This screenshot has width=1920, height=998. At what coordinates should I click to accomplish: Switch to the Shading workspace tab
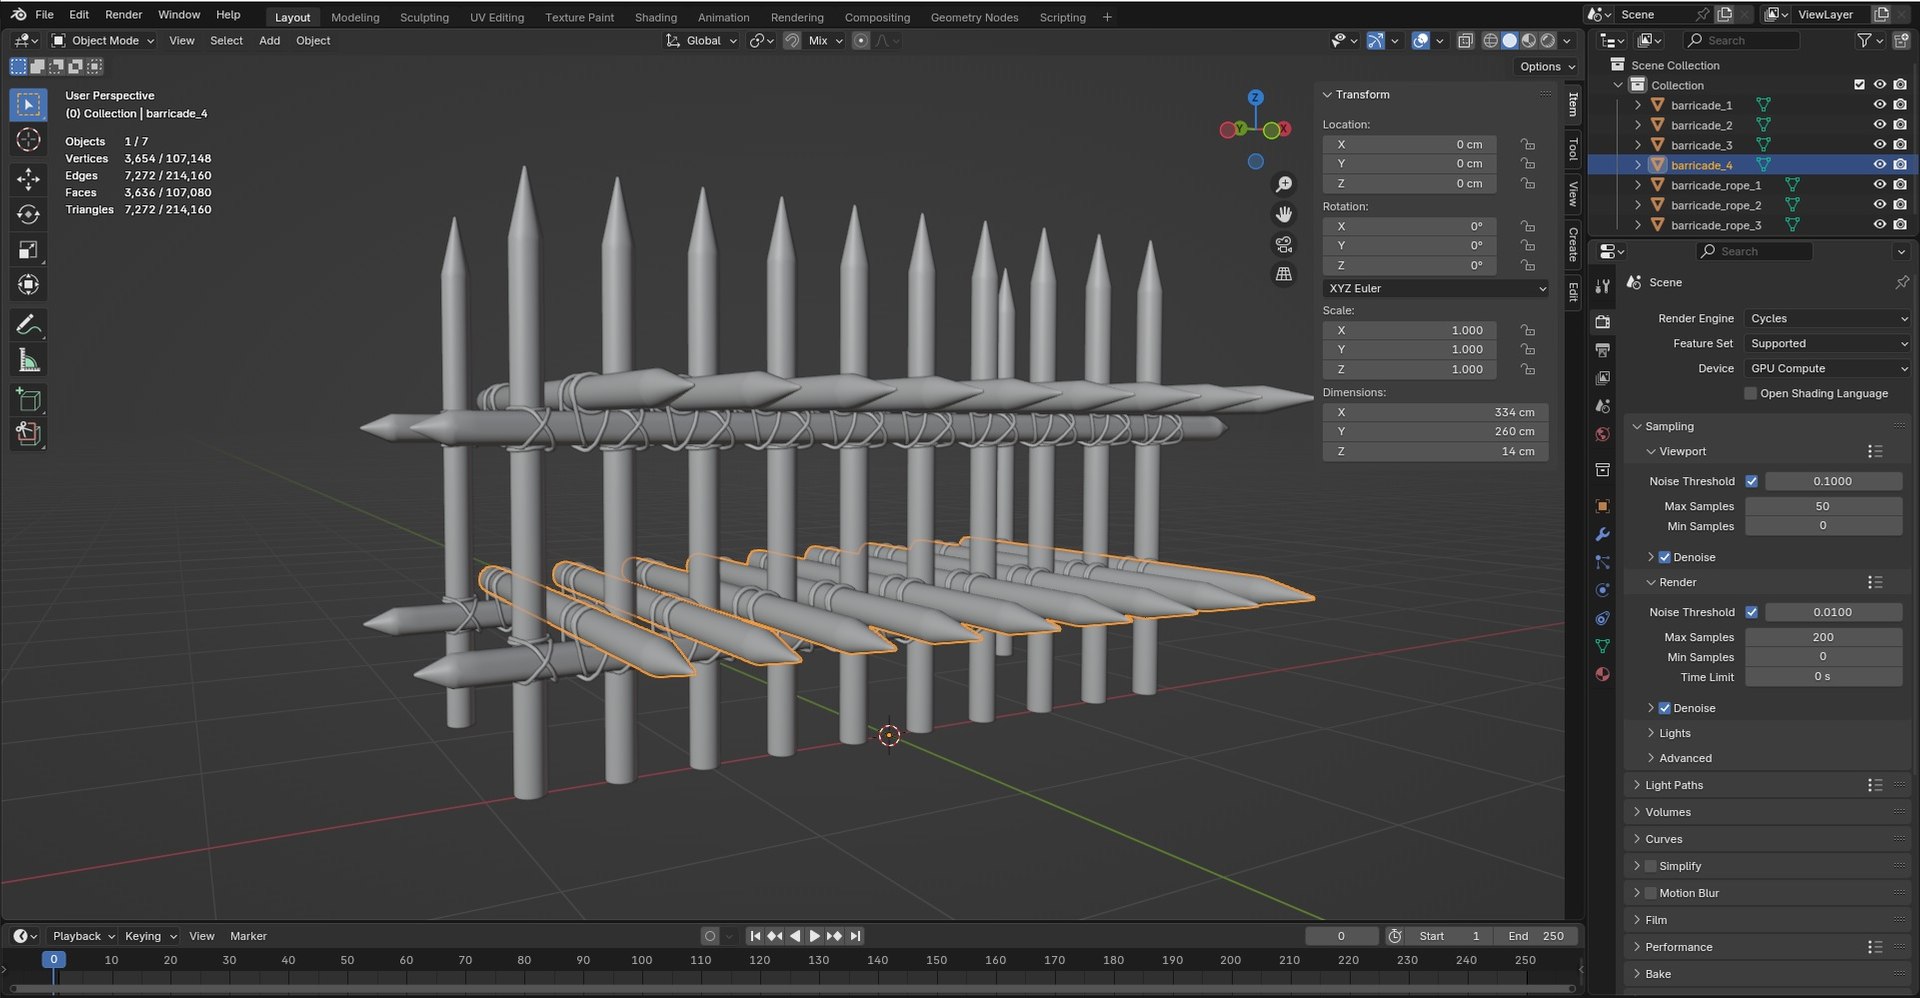655,17
